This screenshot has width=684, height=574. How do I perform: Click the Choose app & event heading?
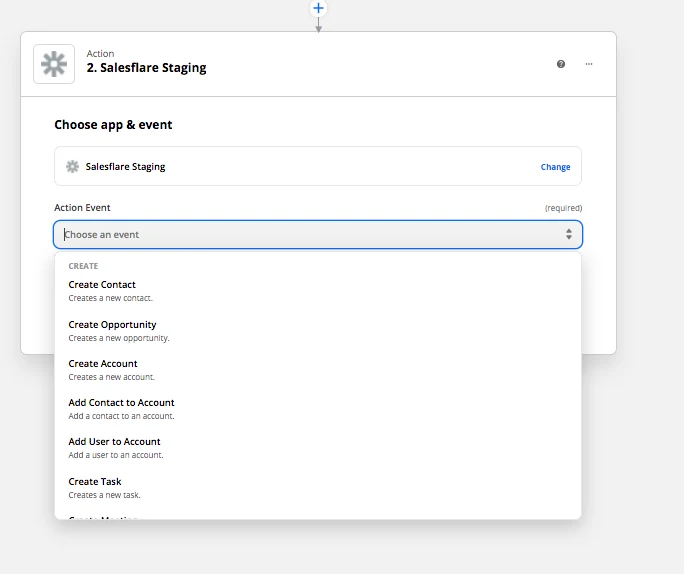113,125
